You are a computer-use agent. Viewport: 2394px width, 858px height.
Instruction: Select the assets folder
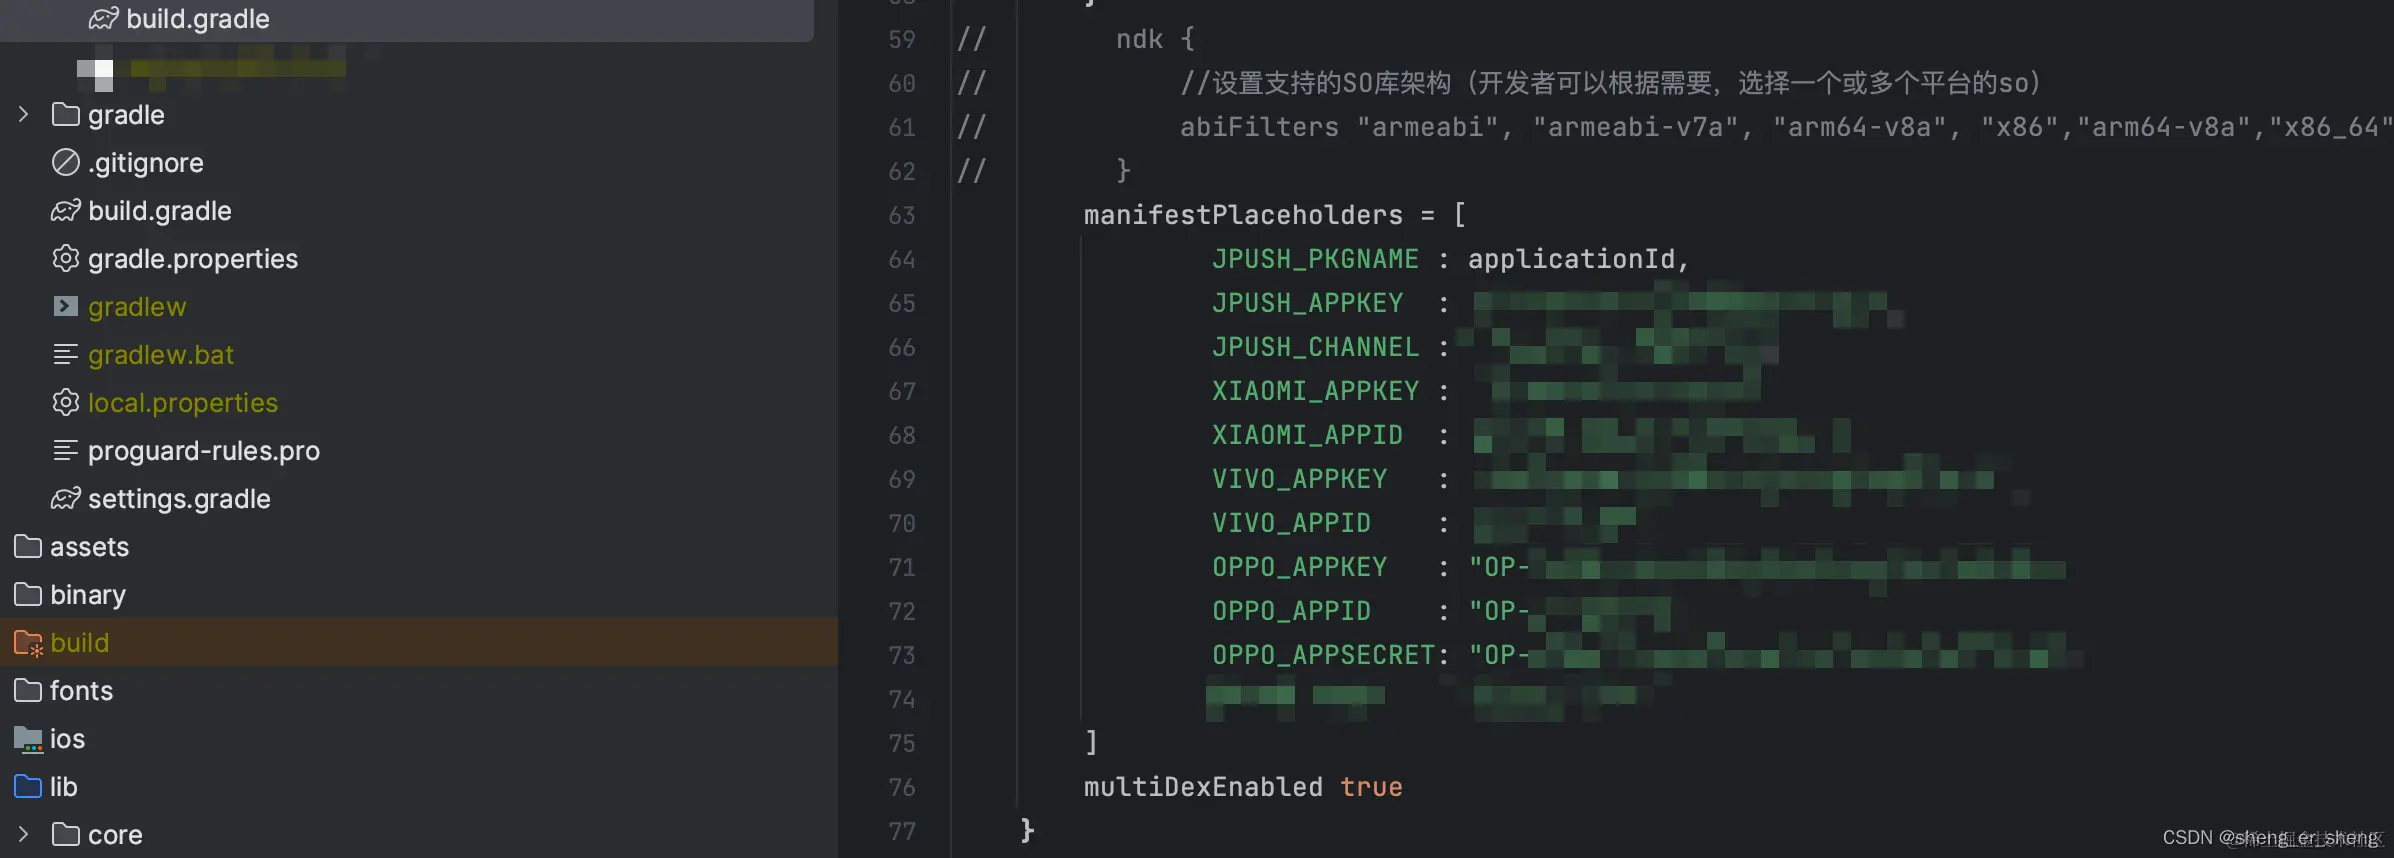[89, 547]
